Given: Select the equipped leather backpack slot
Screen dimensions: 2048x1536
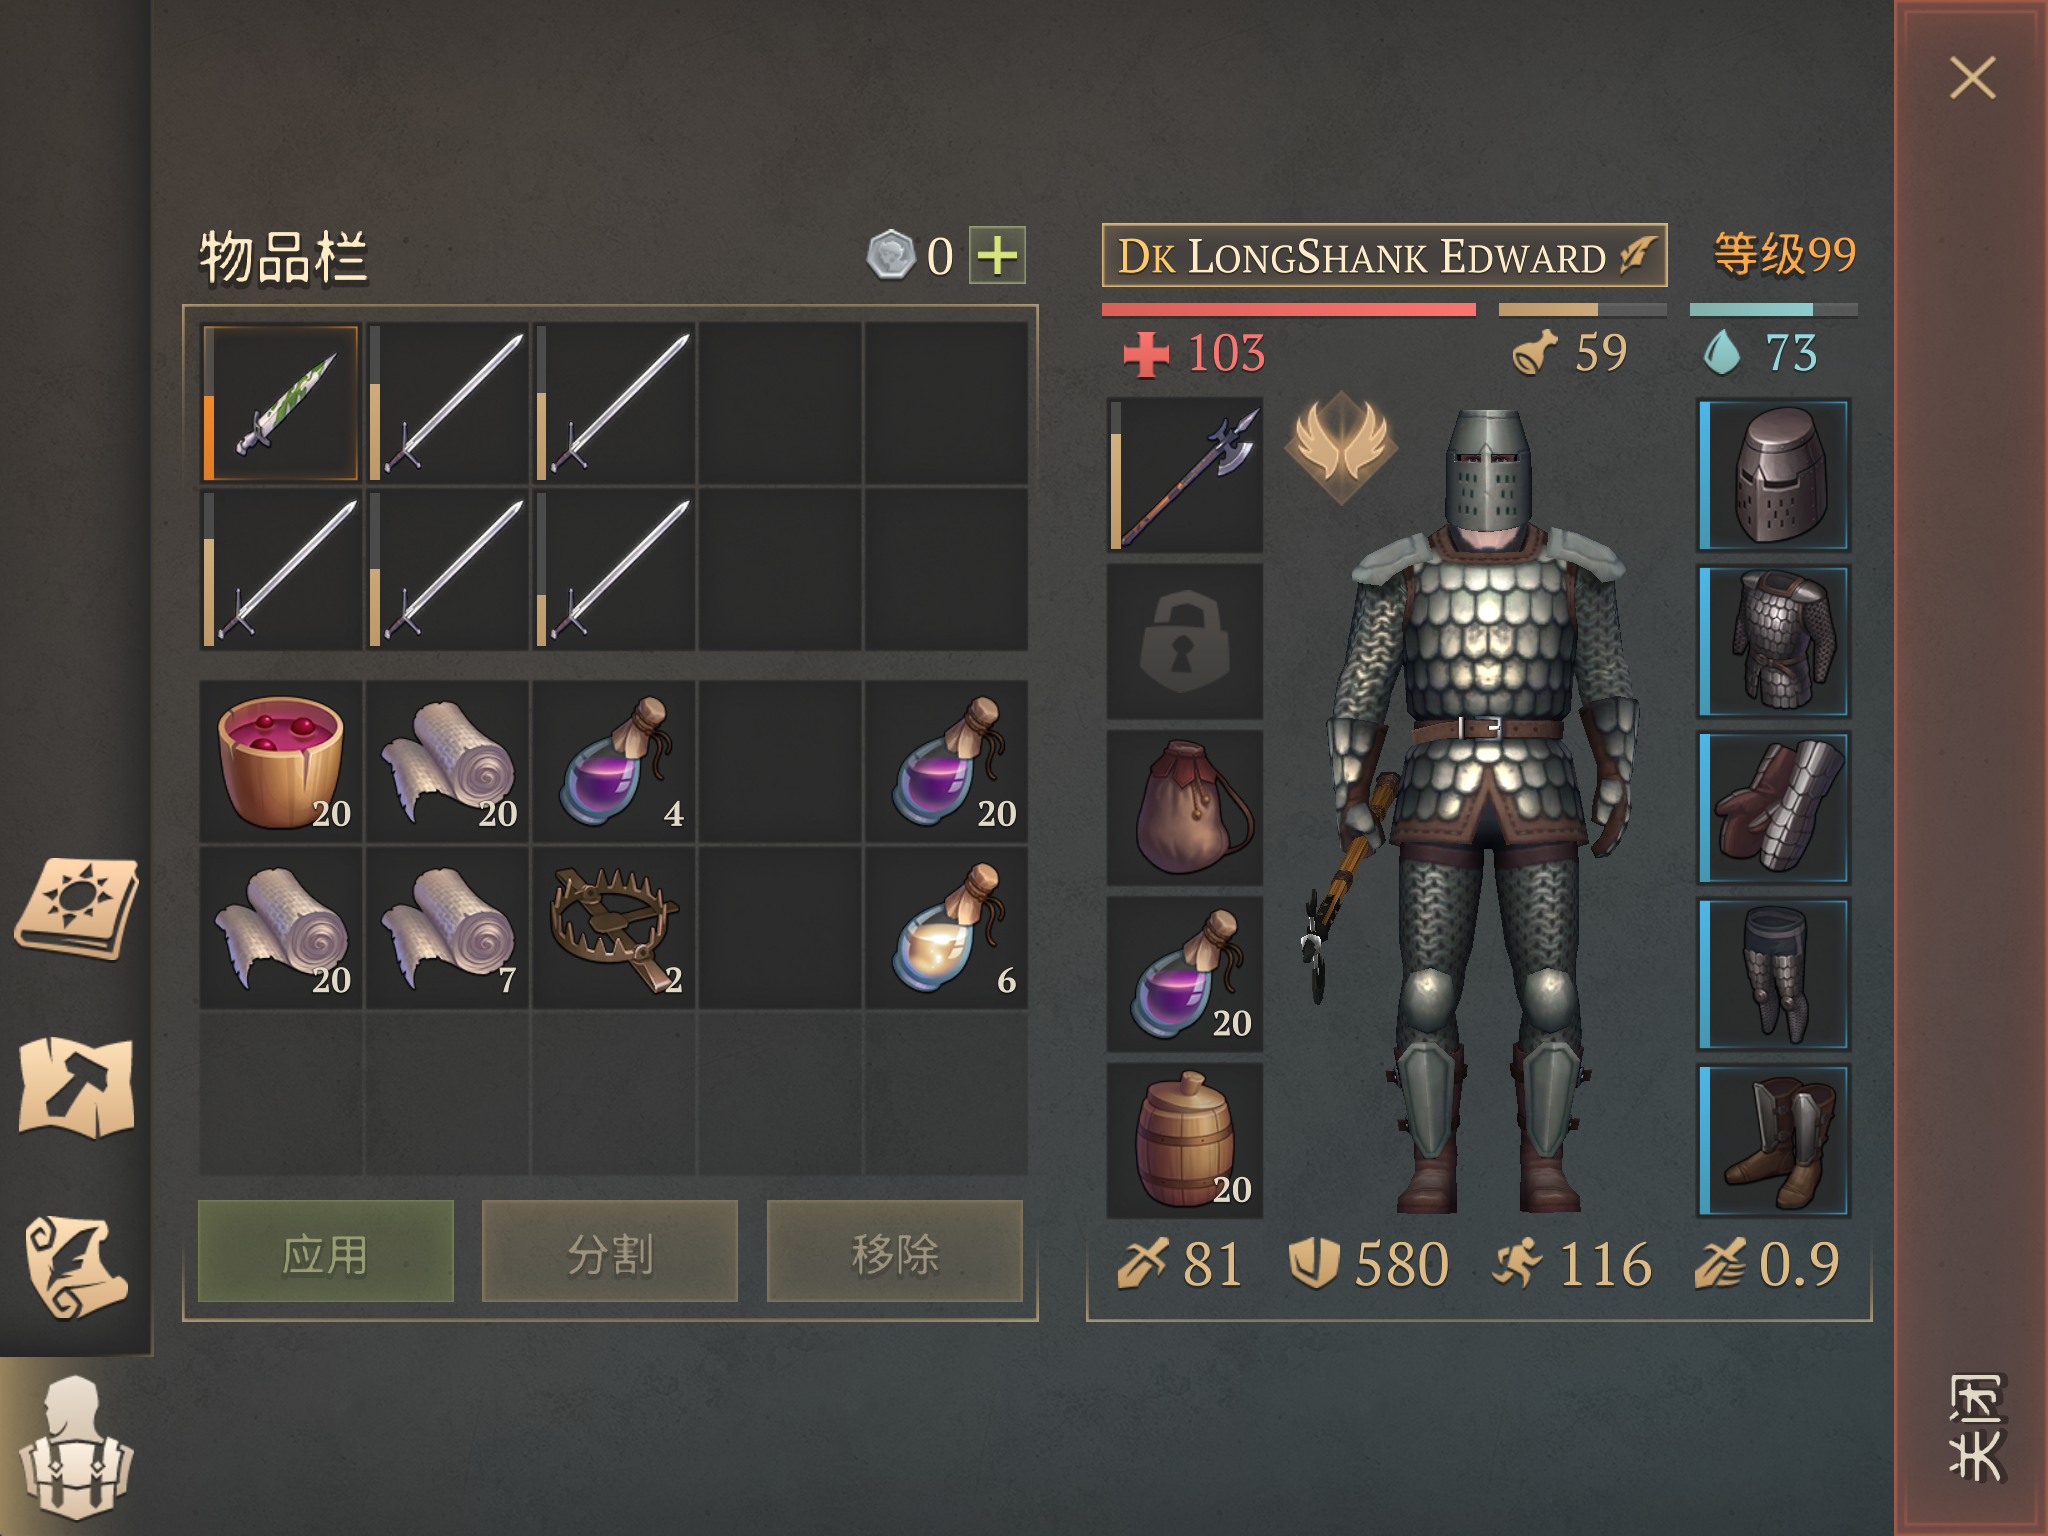Looking at the screenshot, I should [x=1185, y=807].
